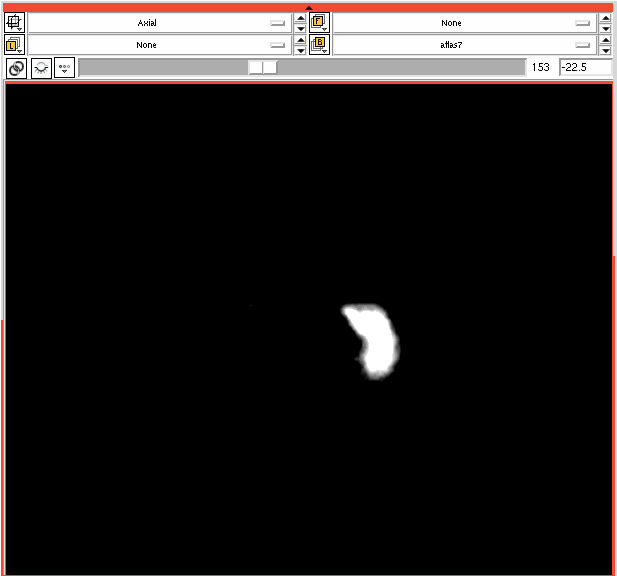Open the three-dots more options button
617x576 pixels.
pos(64,68)
